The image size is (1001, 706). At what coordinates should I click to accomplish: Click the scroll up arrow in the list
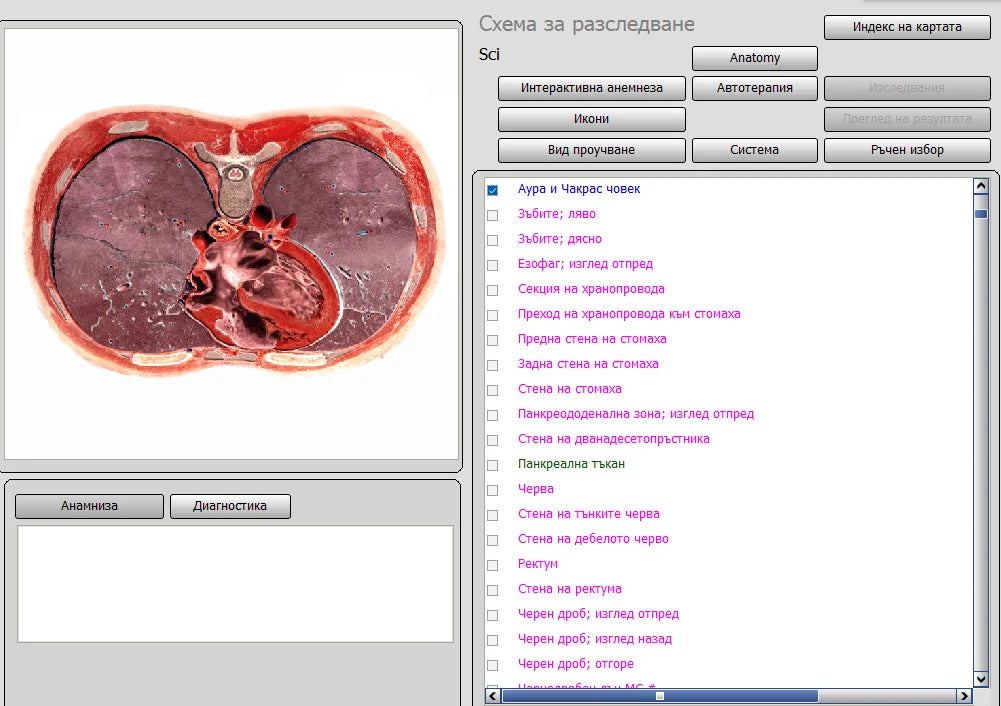[980, 187]
